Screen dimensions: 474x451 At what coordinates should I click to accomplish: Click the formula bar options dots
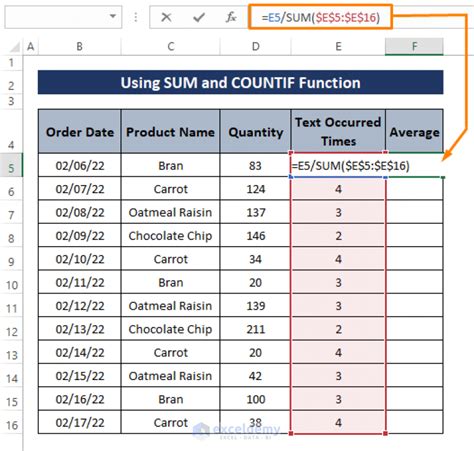[136, 17]
